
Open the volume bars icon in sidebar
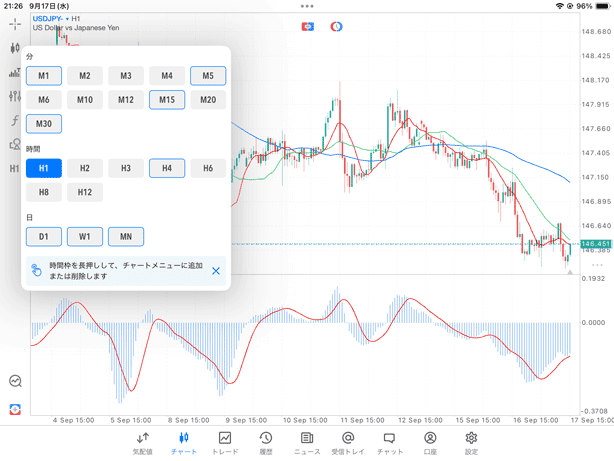[15, 72]
